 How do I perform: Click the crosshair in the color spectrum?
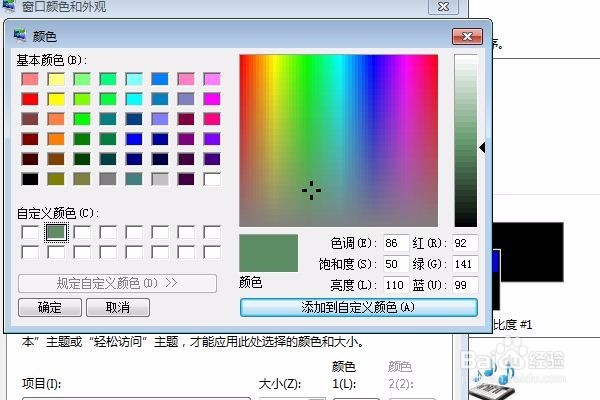[311, 190]
